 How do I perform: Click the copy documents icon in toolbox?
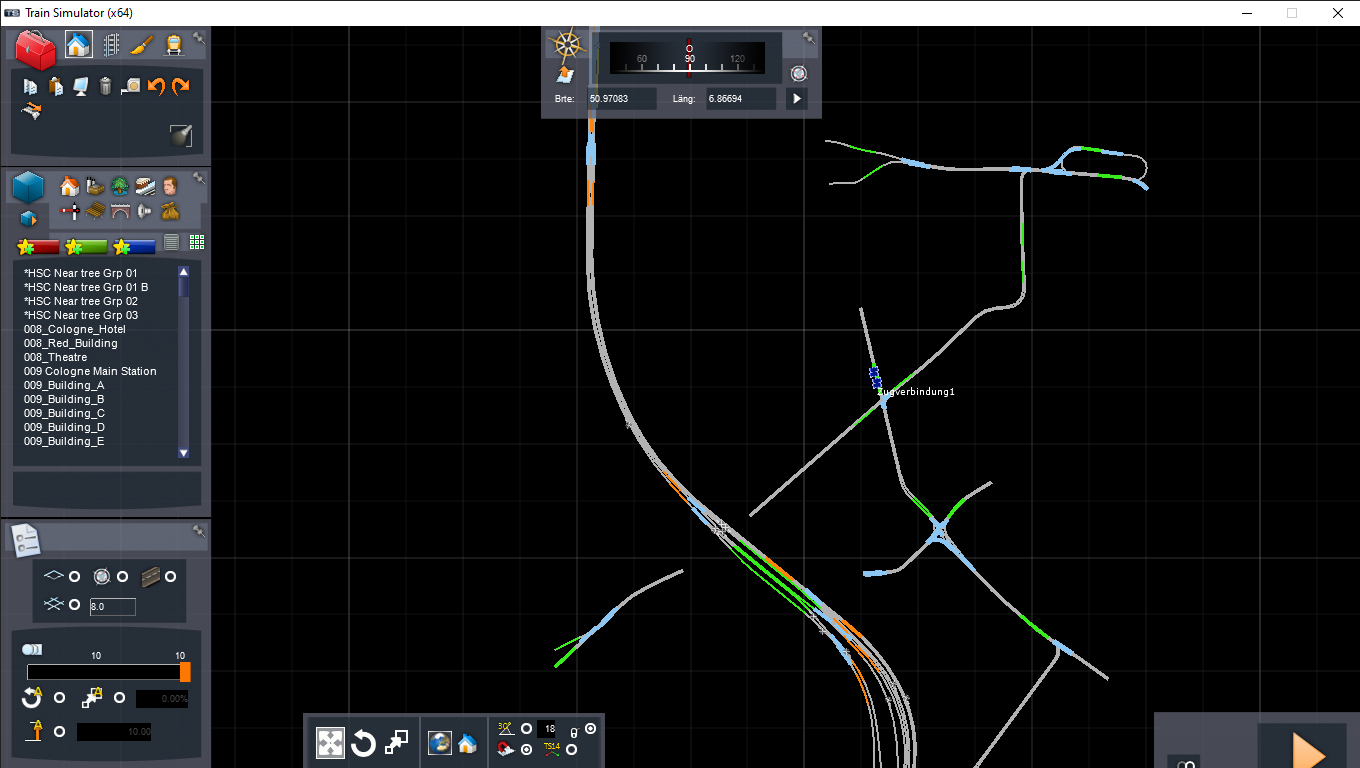pos(30,87)
